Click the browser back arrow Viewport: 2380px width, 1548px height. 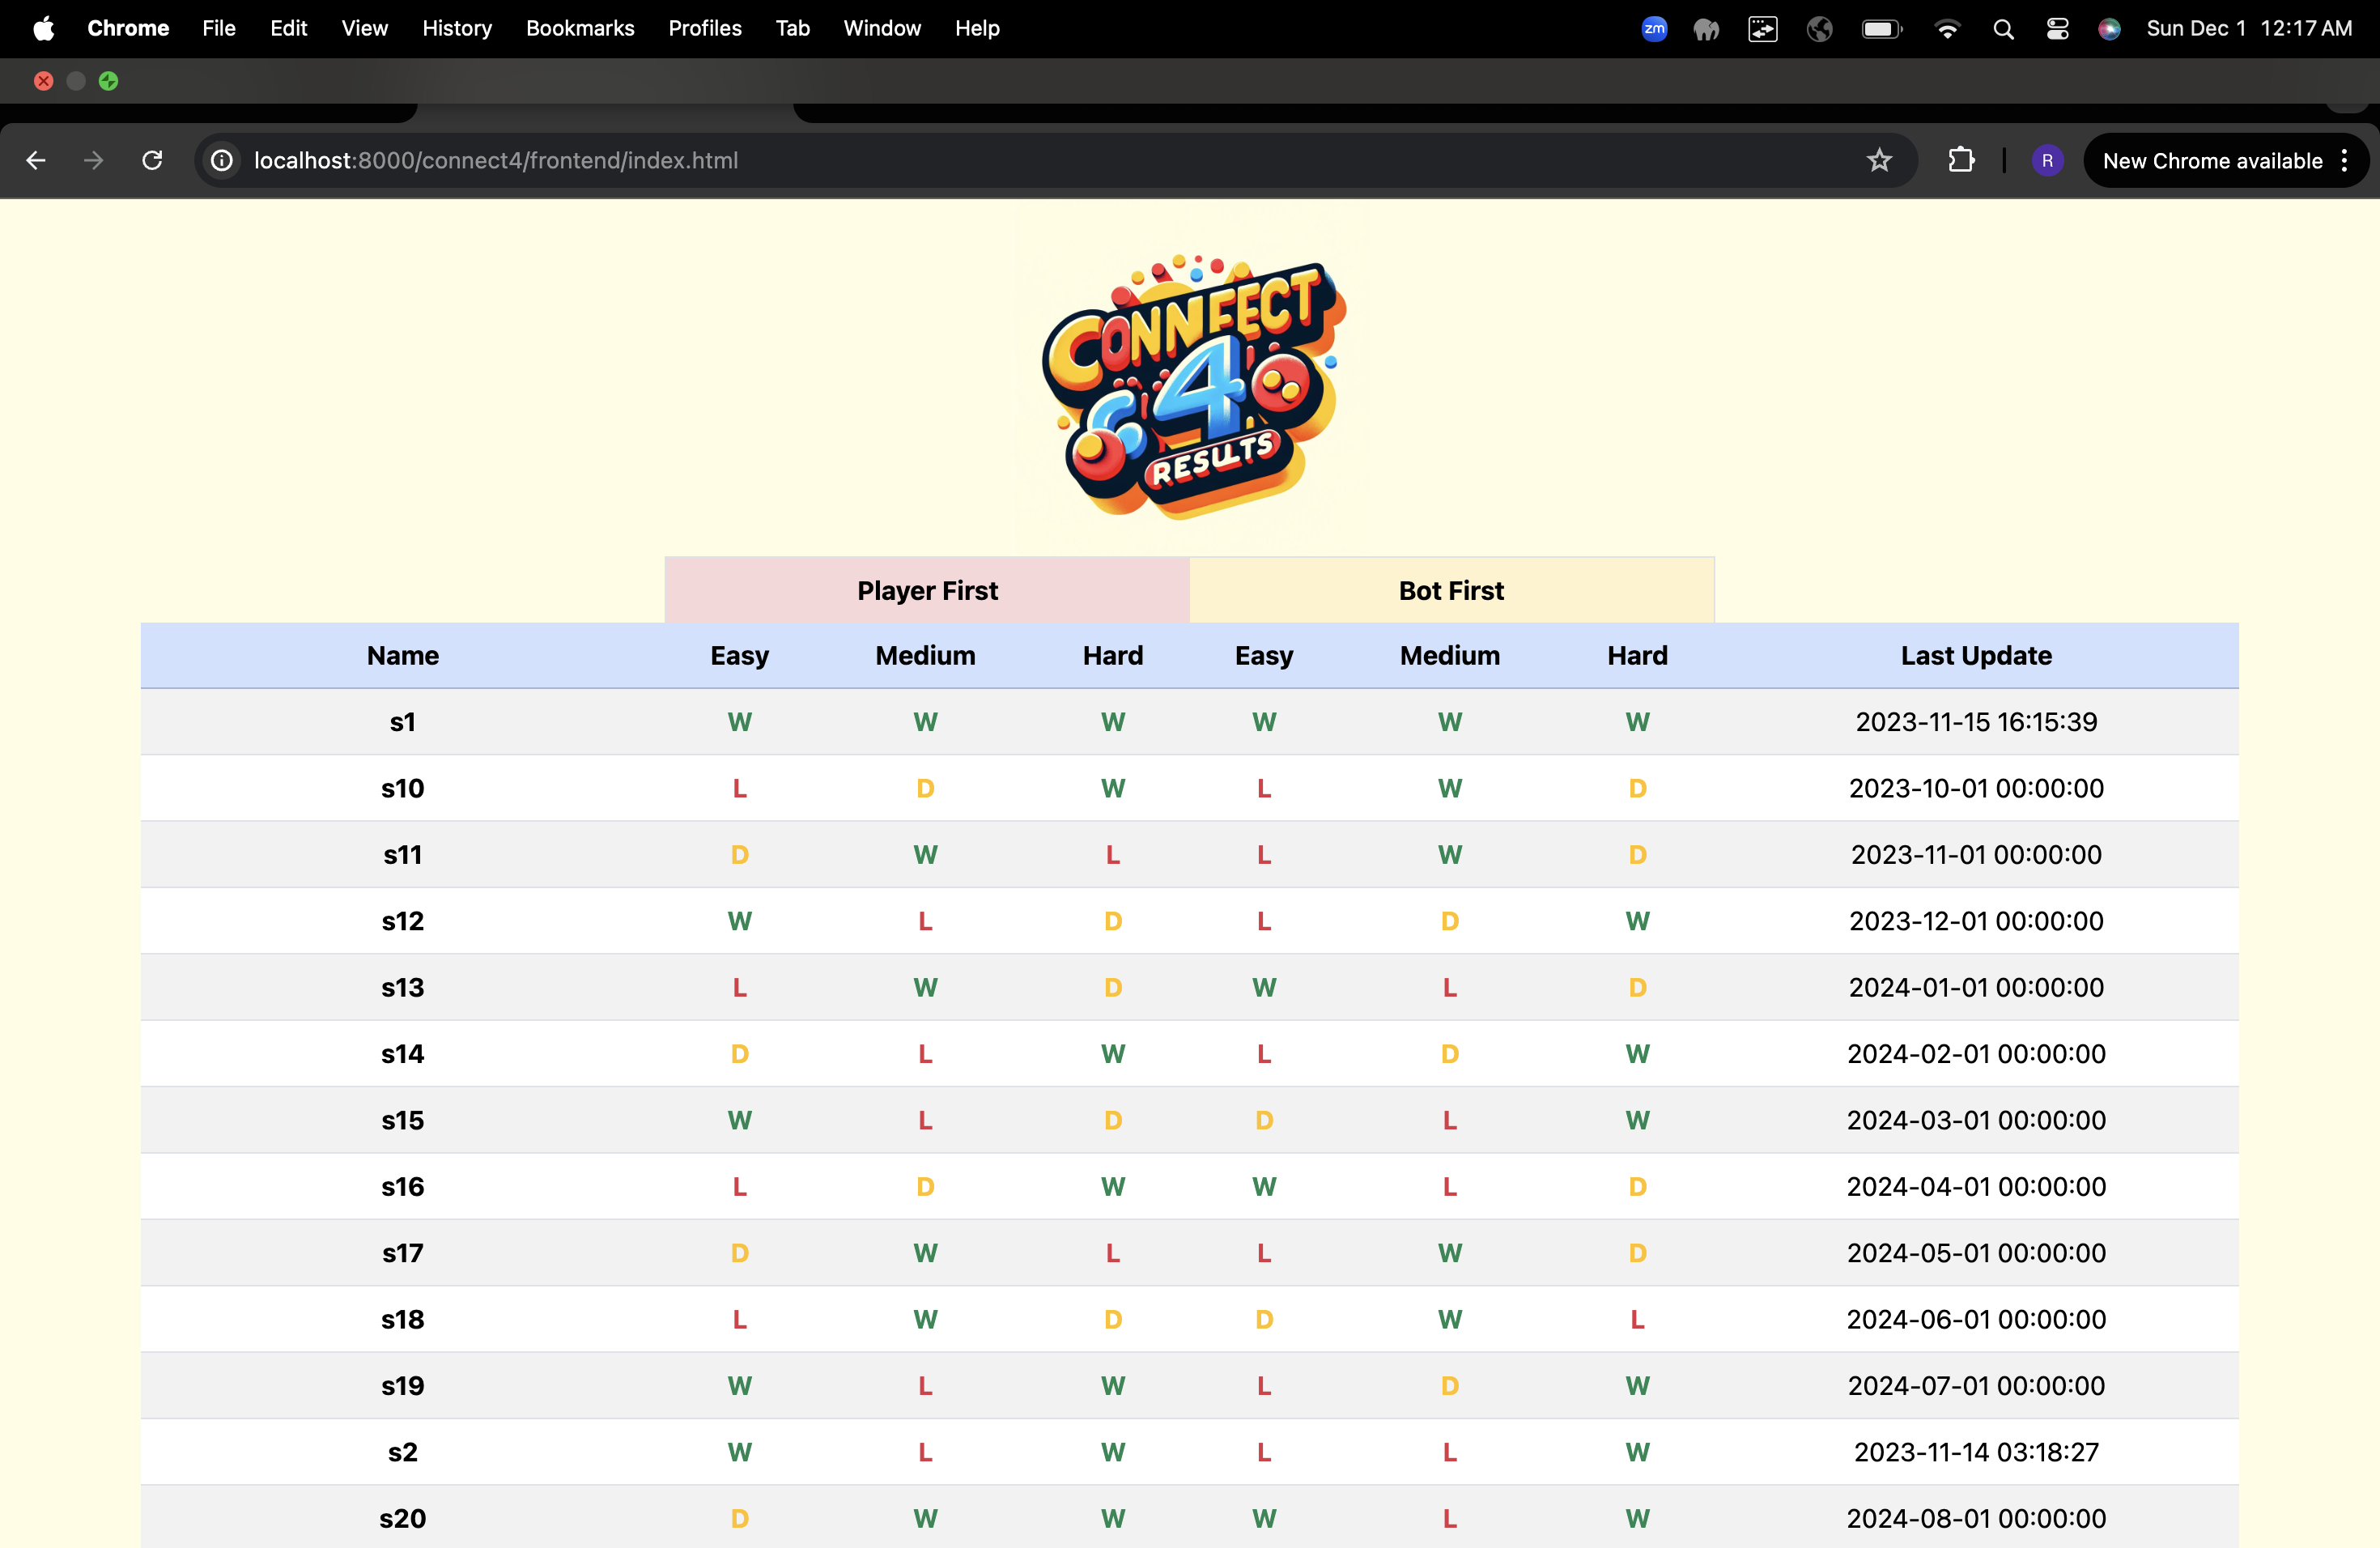pyautogui.click(x=36, y=160)
